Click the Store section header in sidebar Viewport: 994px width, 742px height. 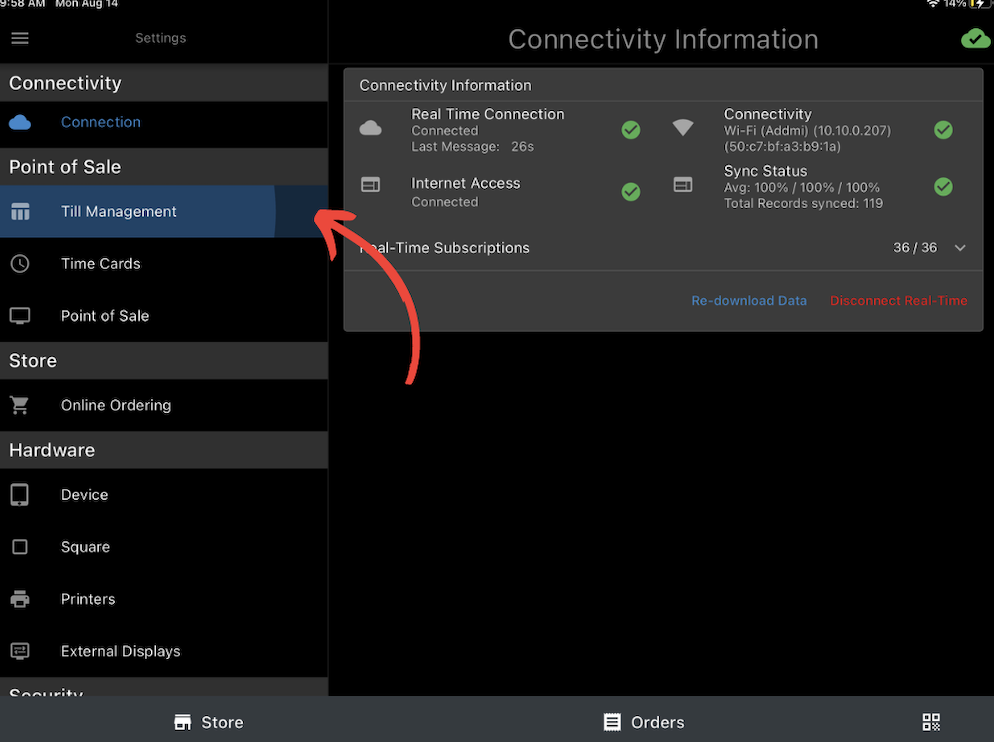[x=164, y=361]
